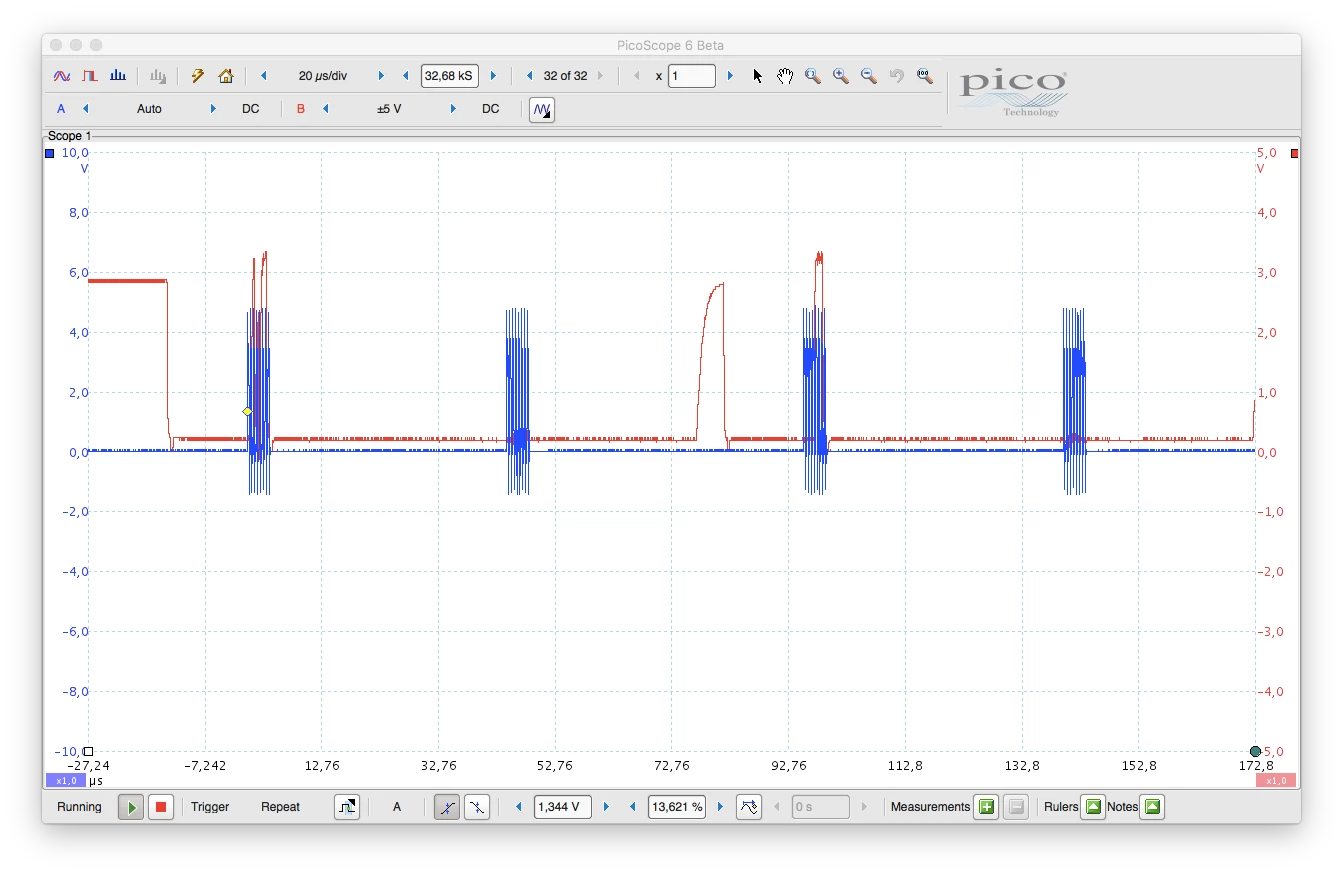This screenshot has height=874, width=1343.
Task: Open the Repeat trigger mode dropdown
Action: [281, 807]
